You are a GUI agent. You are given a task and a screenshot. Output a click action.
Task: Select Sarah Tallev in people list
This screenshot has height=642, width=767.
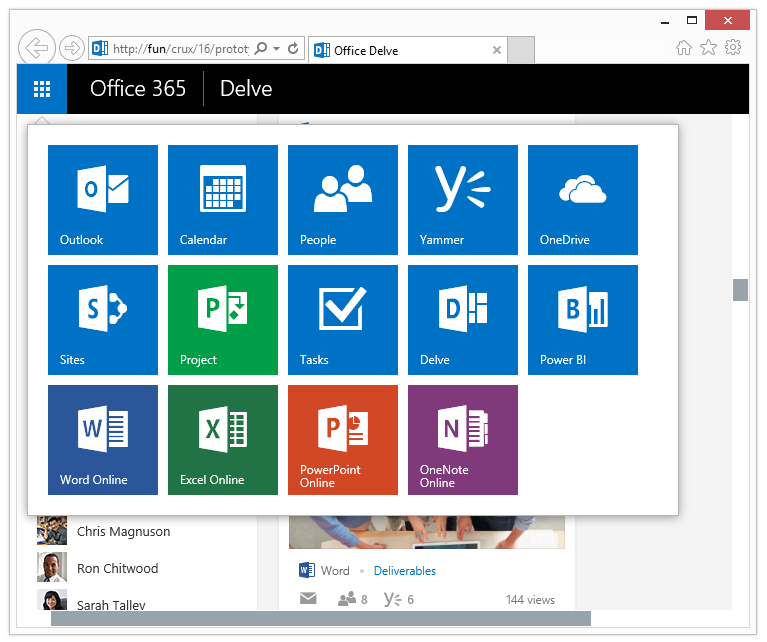point(111,605)
